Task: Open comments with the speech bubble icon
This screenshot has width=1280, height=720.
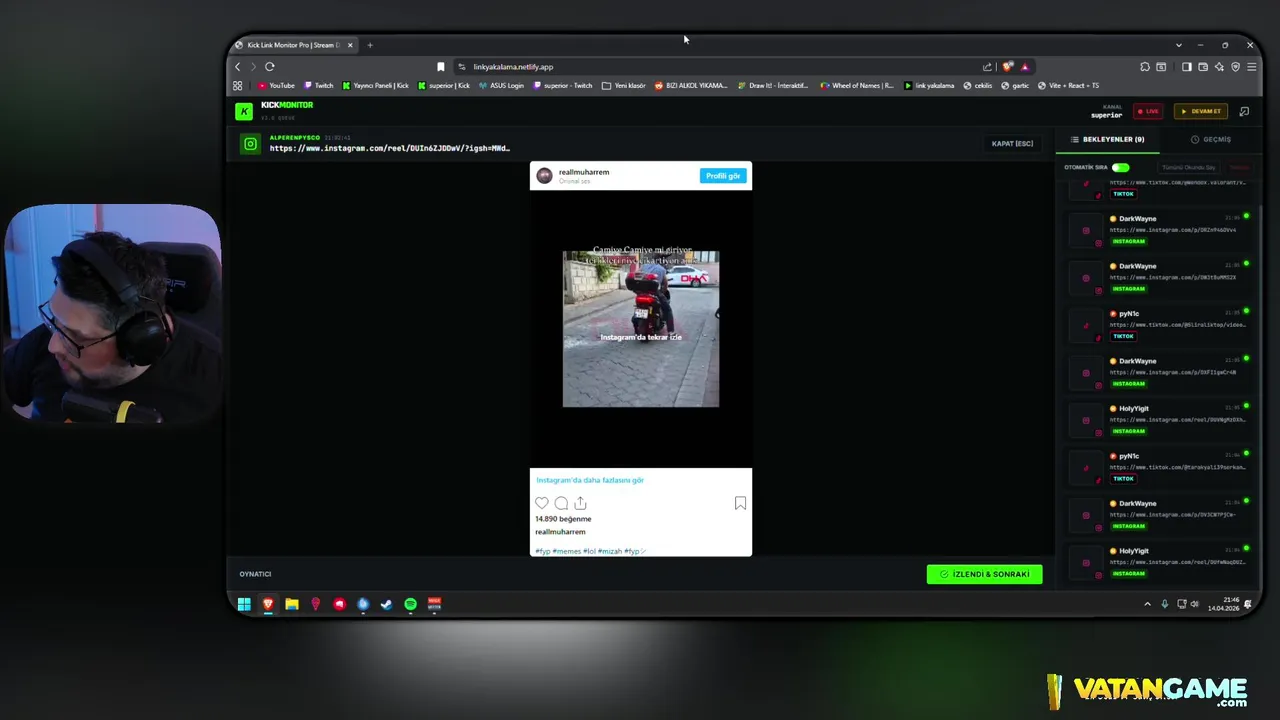Action: [x=561, y=503]
